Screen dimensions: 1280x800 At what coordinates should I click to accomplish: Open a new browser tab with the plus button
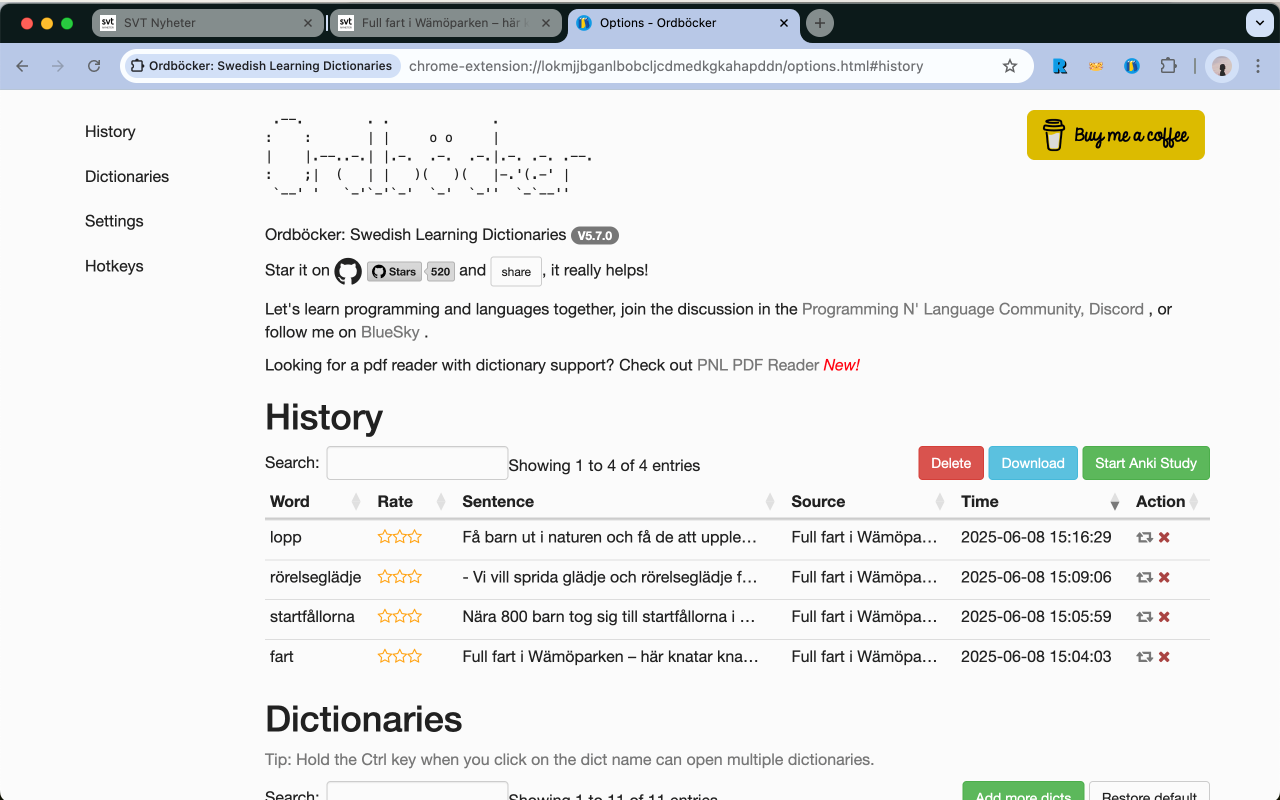pos(820,22)
